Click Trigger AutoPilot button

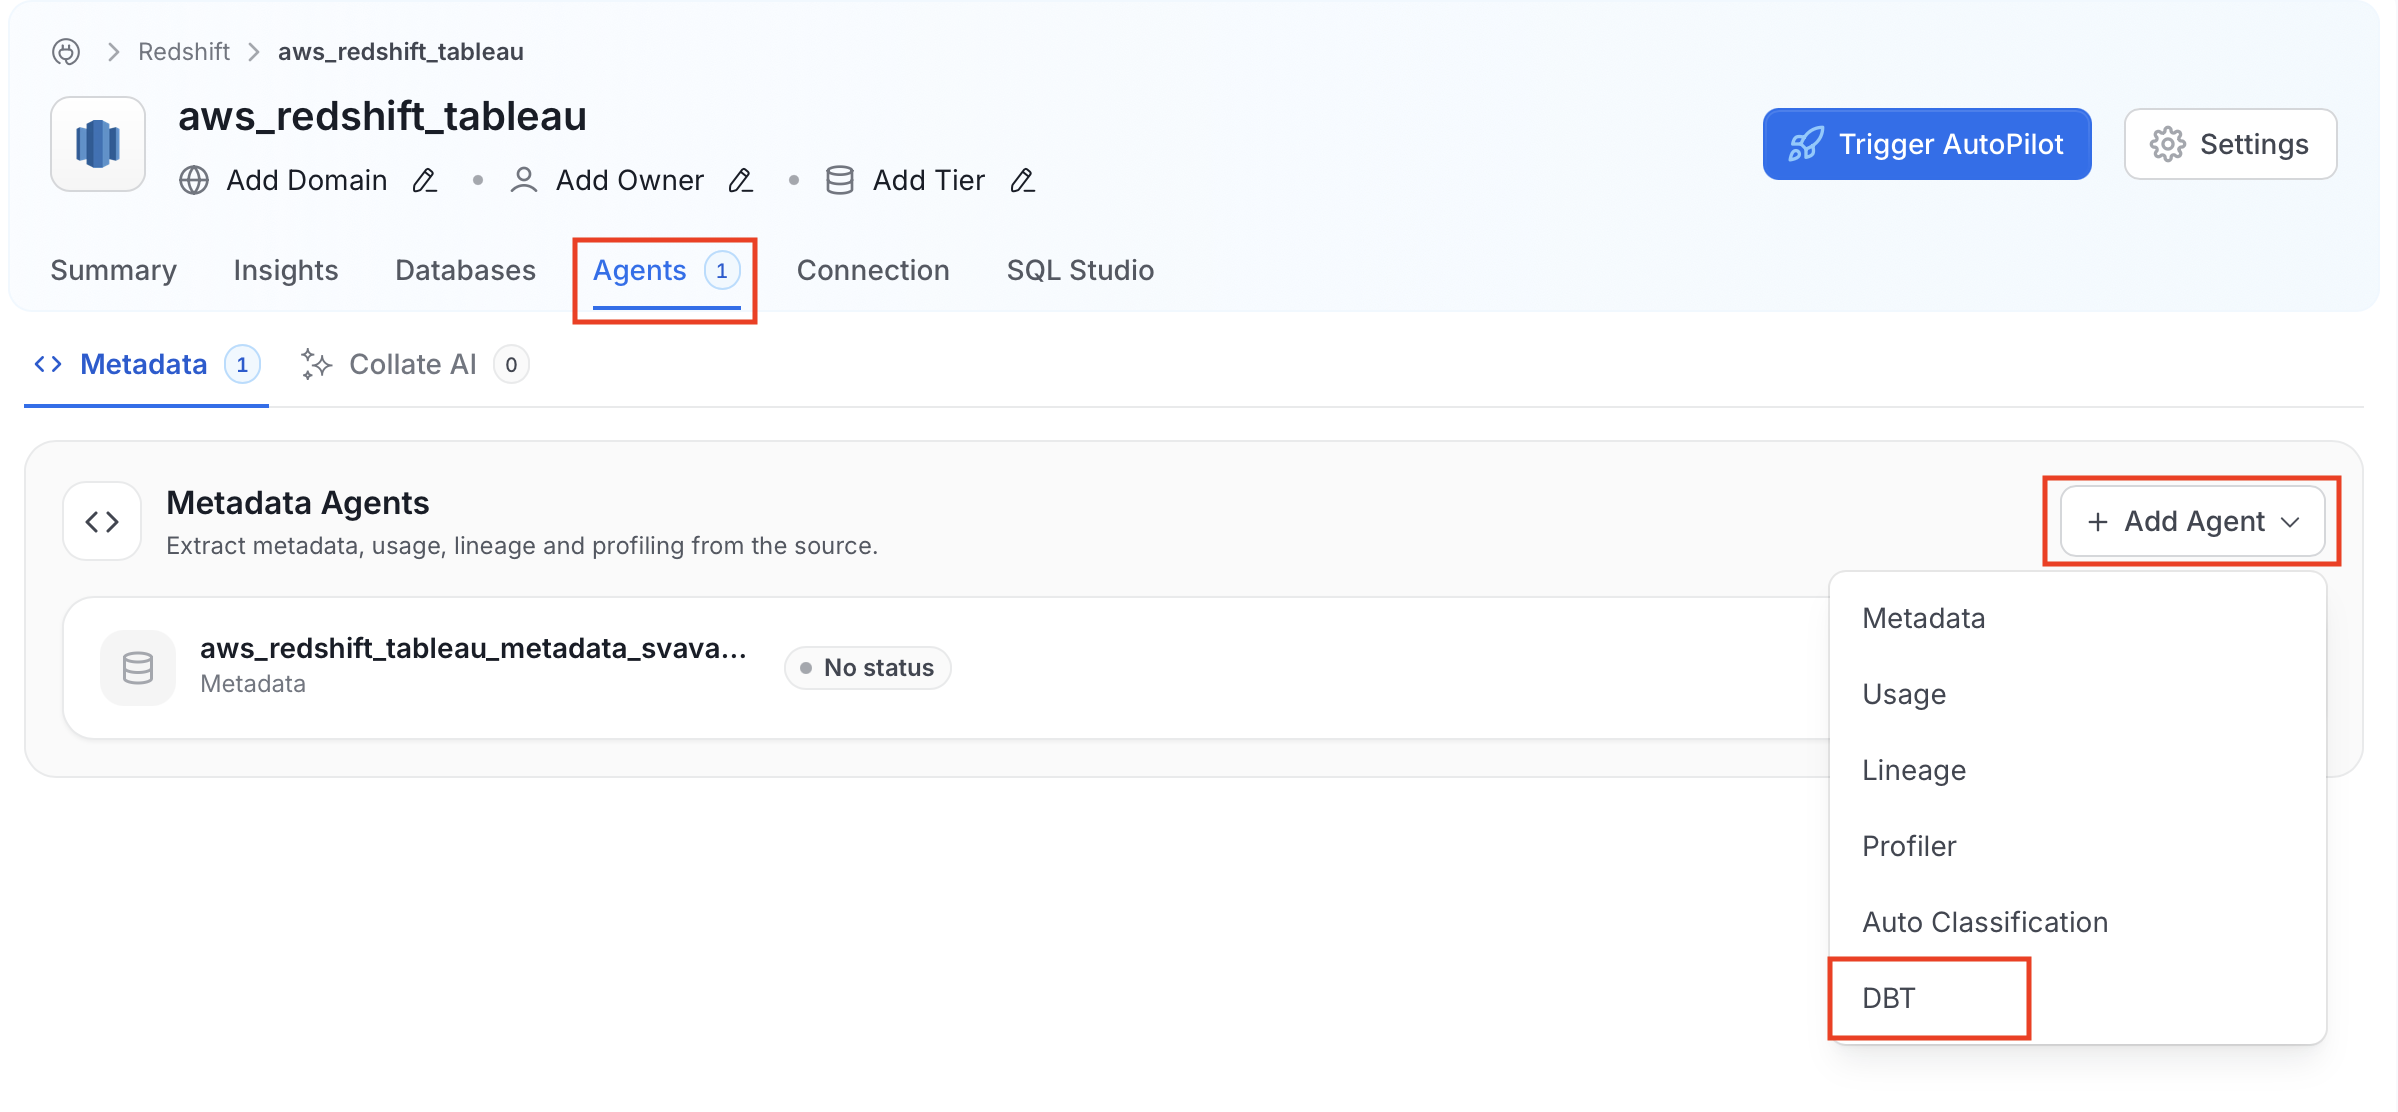(x=1927, y=144)
